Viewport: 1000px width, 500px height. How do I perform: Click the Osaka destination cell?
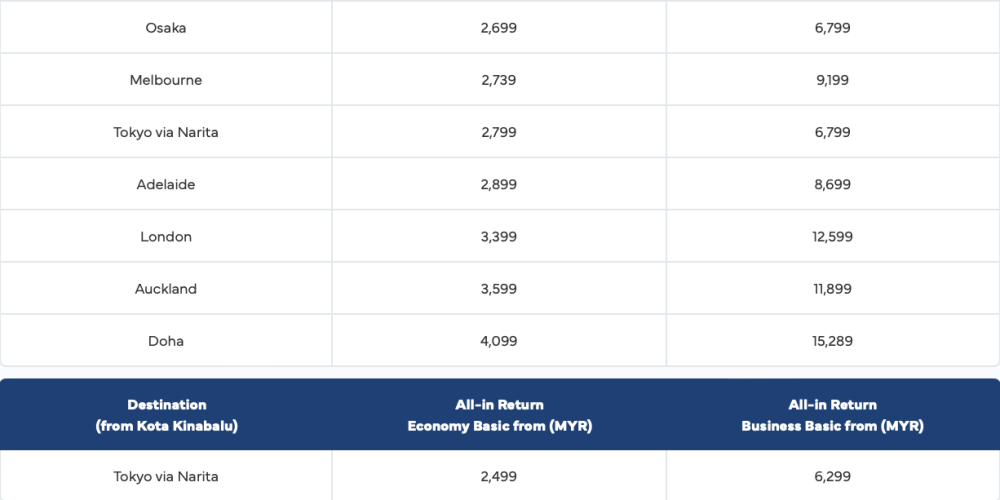[166, 28]
